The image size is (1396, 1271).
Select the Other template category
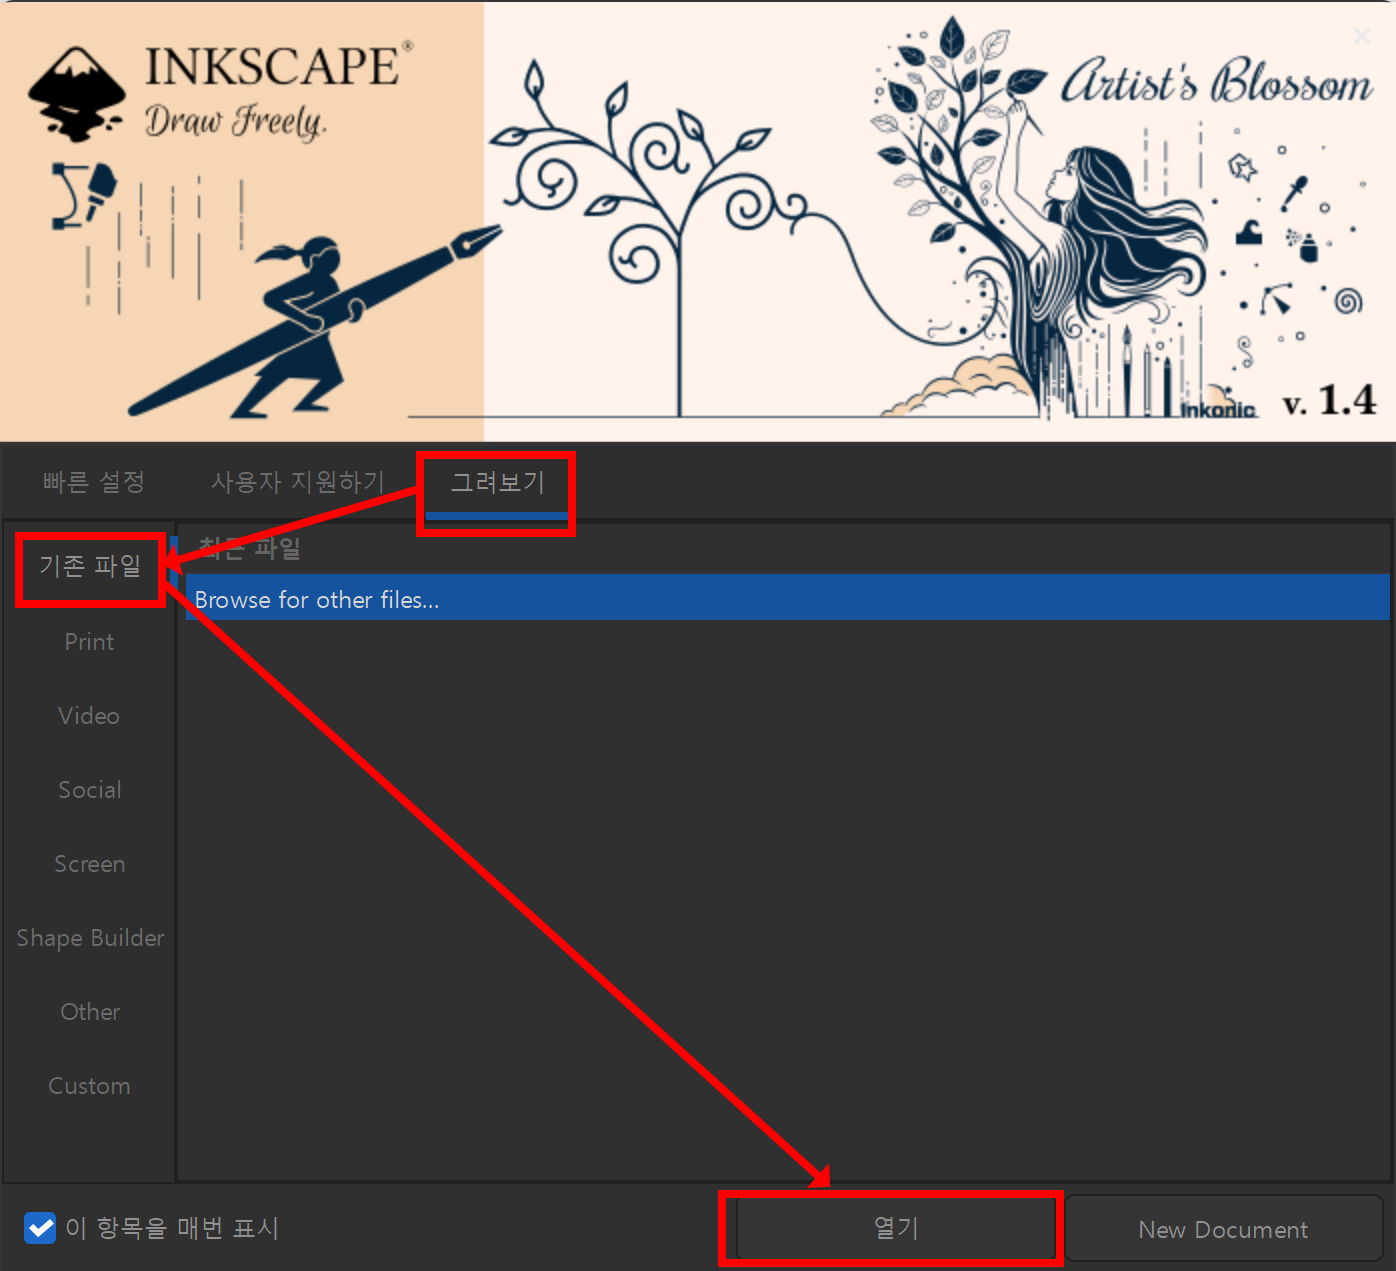point(90,1012)
